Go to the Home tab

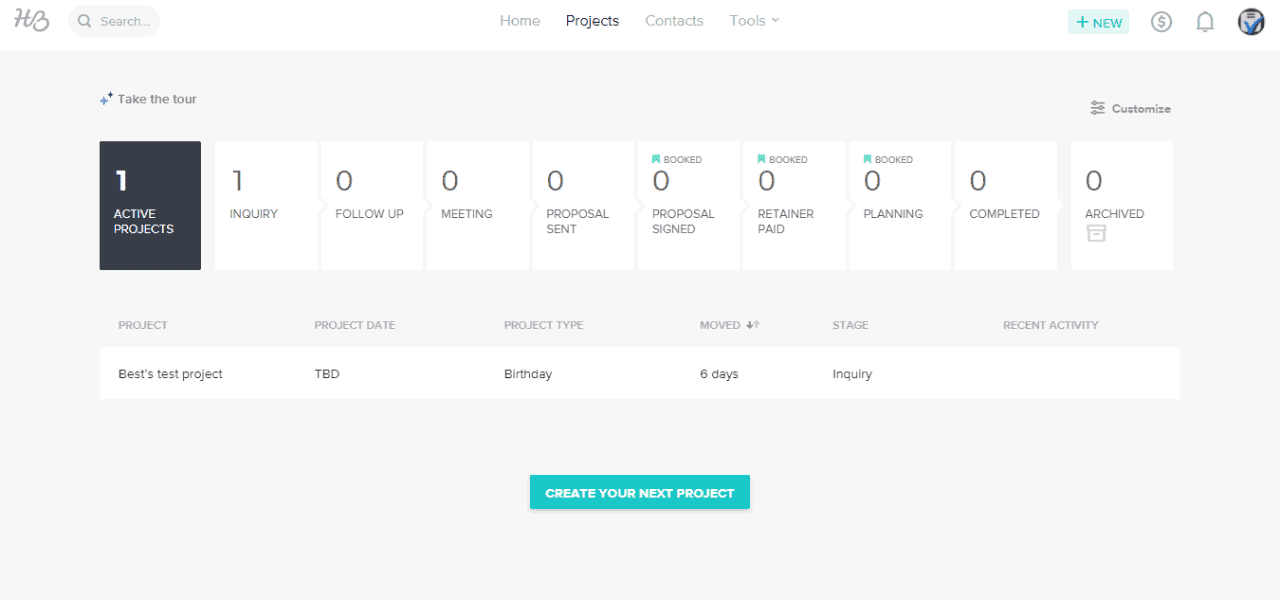(x=519, y=20)
